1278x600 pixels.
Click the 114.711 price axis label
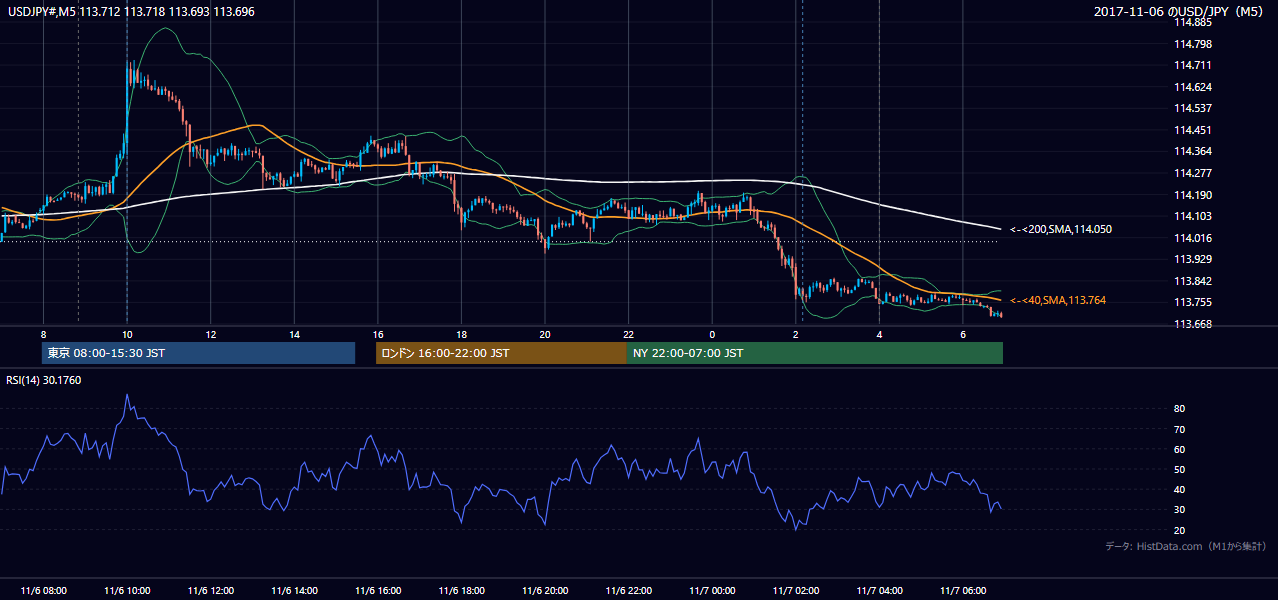click(1192, 65)
